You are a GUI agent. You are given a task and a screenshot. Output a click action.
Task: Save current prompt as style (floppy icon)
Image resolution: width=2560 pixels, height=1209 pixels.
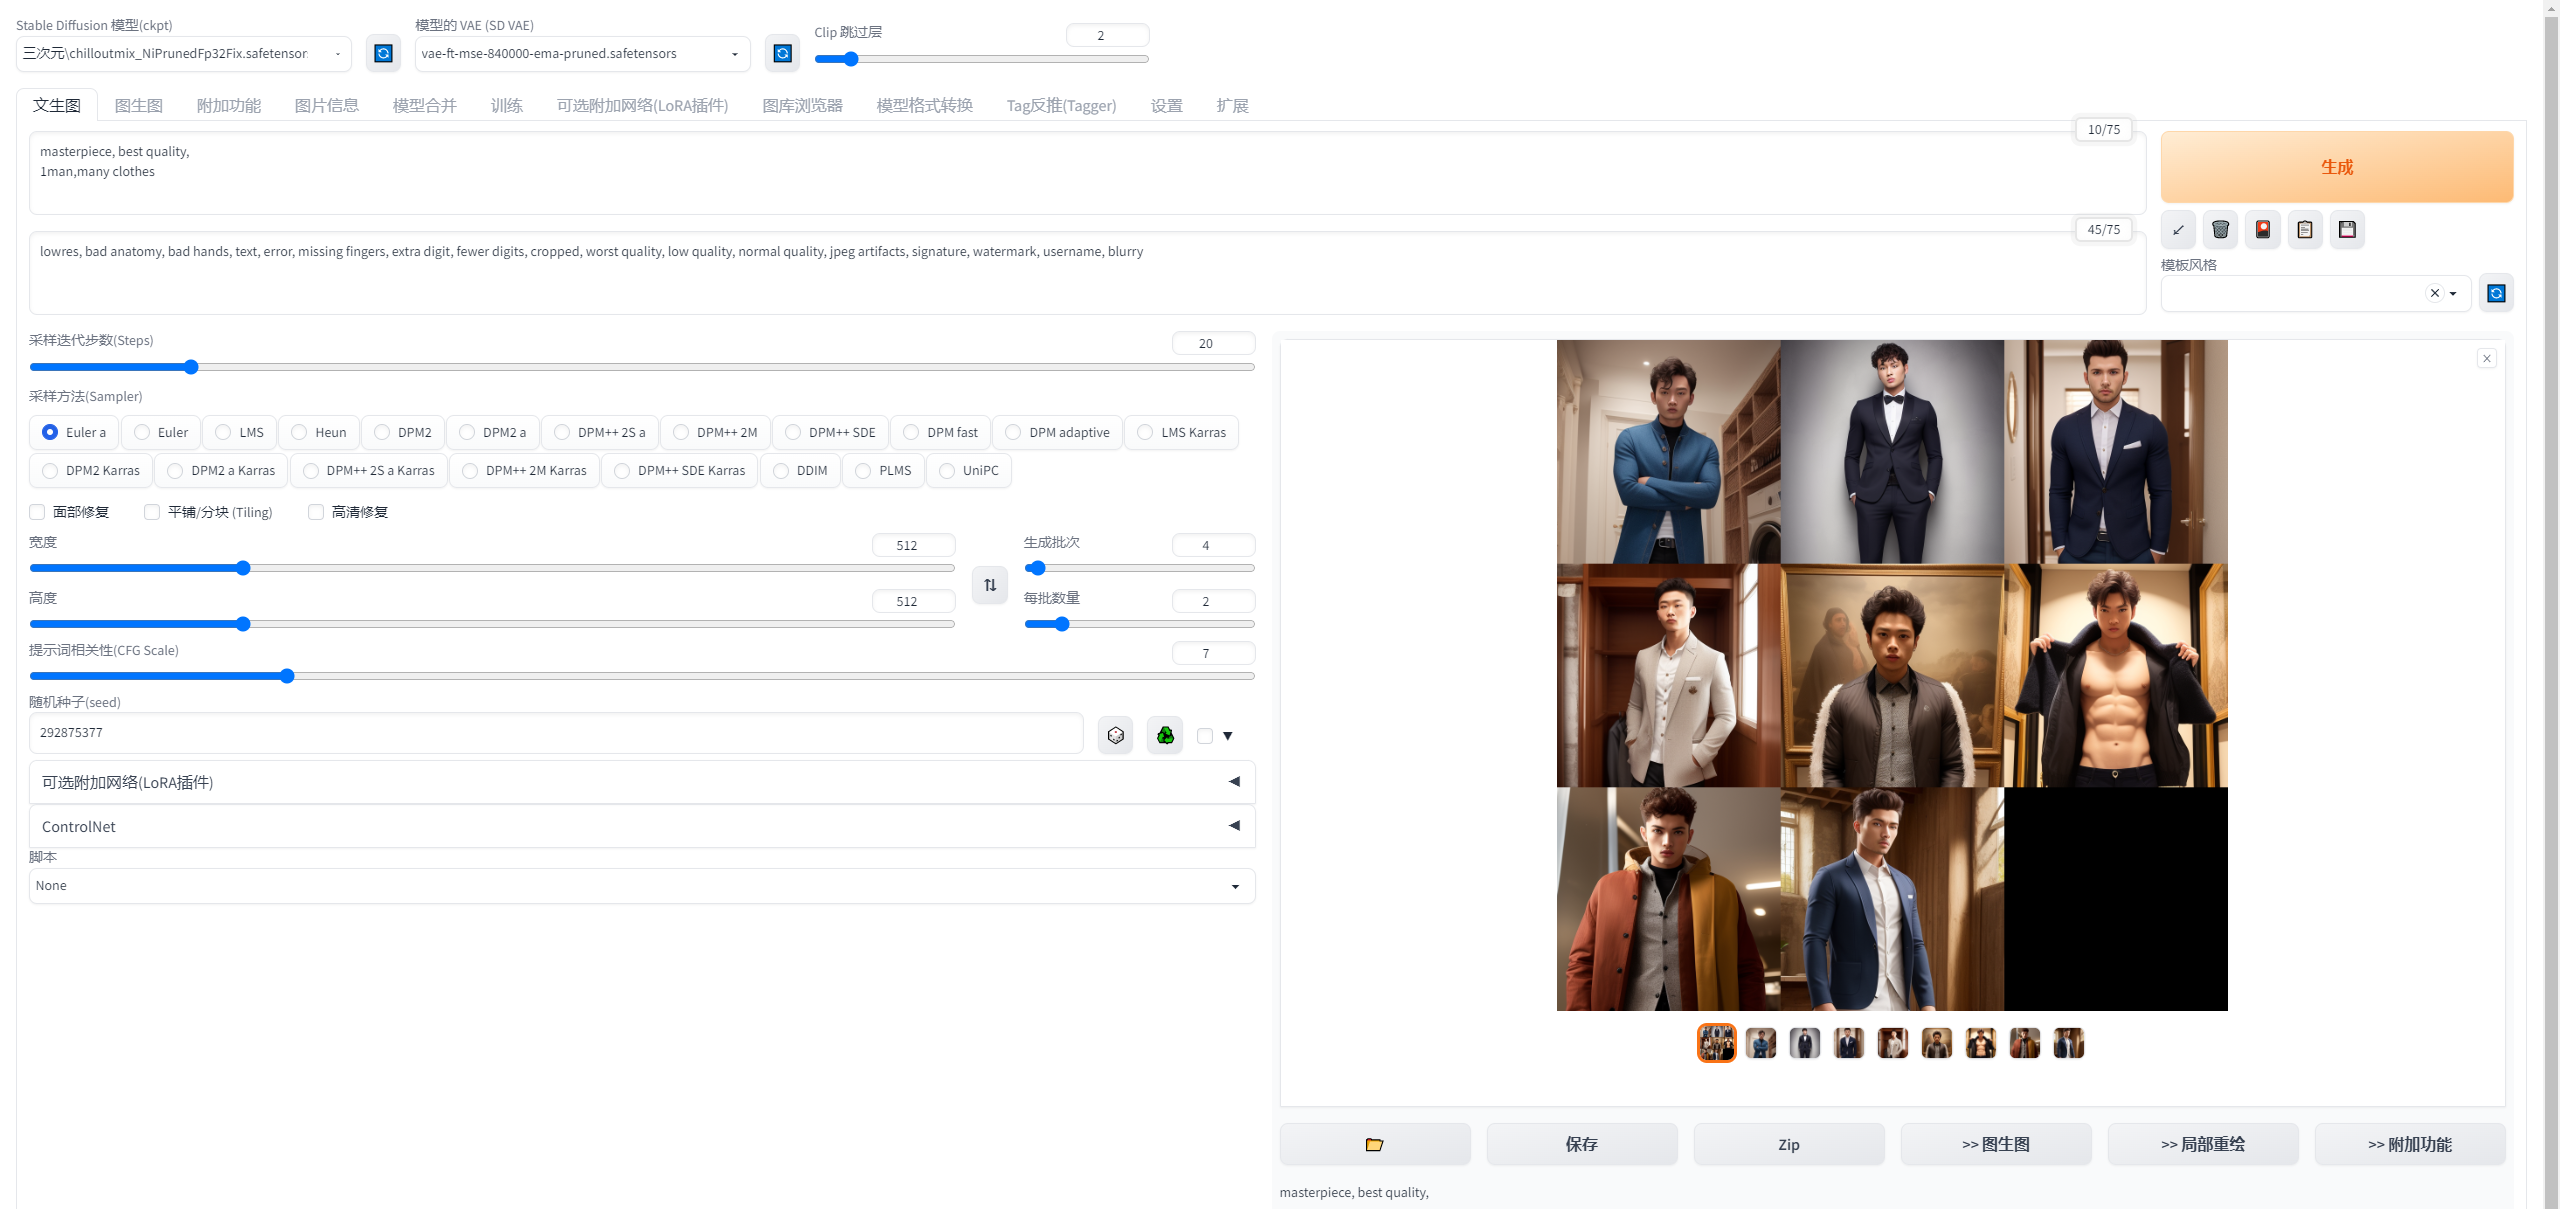click(x=2347, y=230)
